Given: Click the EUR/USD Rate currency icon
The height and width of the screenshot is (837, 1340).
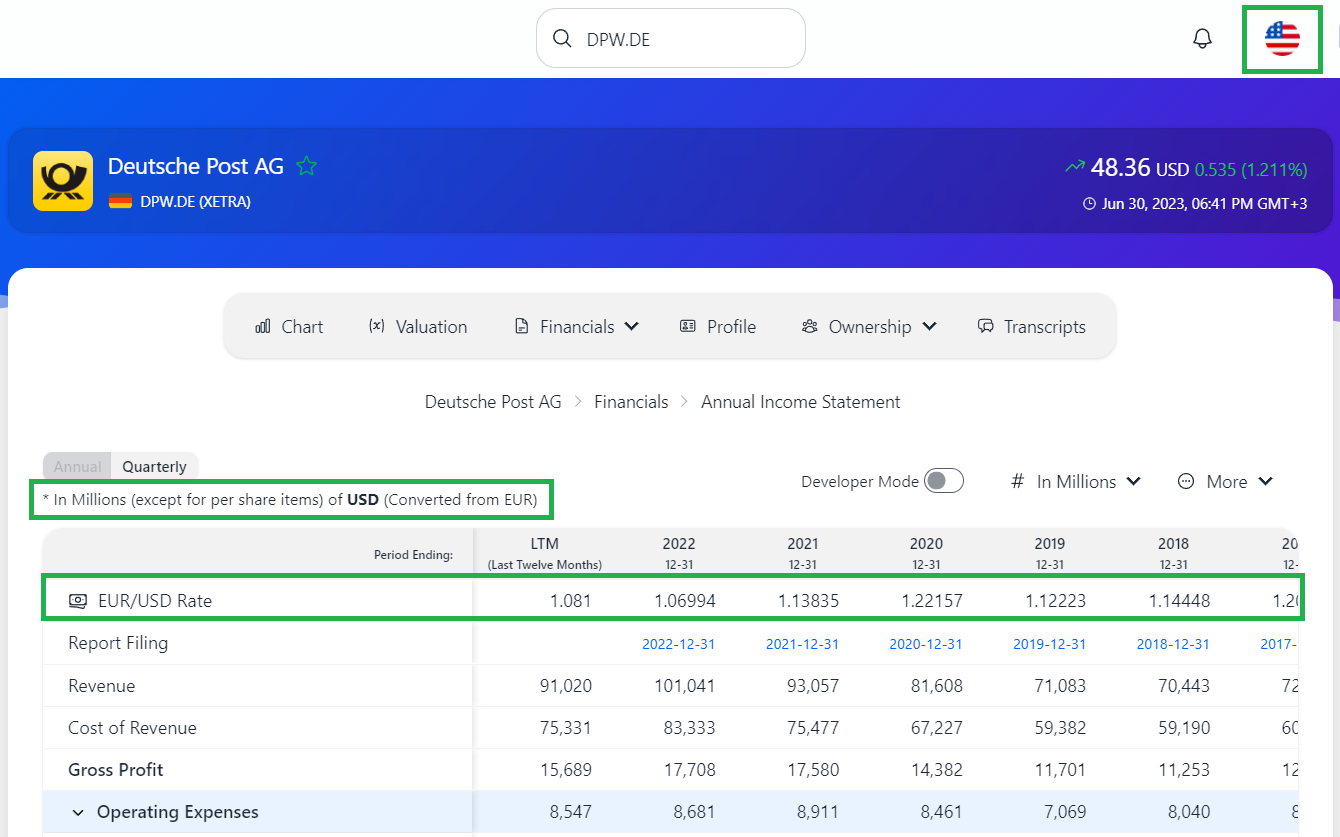Looking at the screenshot, I should coord(78,601).
